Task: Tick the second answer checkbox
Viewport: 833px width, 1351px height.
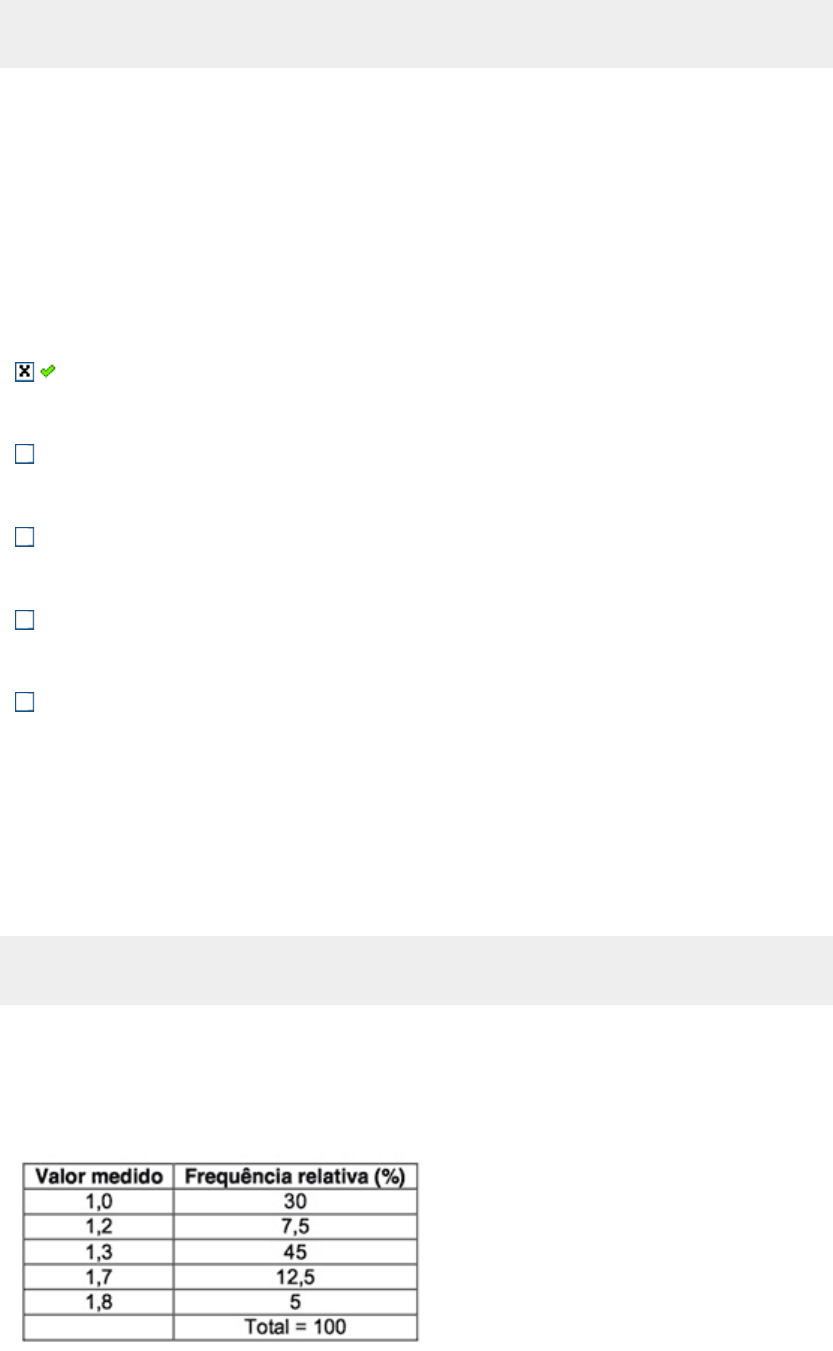Action: (x=25, y=454)
